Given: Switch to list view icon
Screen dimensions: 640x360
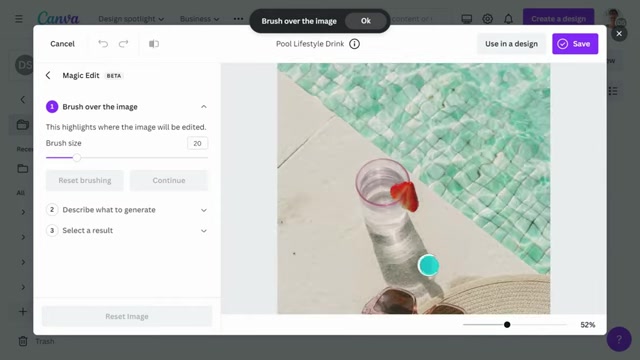Looking at the screenshot, I should click(613, 91).
